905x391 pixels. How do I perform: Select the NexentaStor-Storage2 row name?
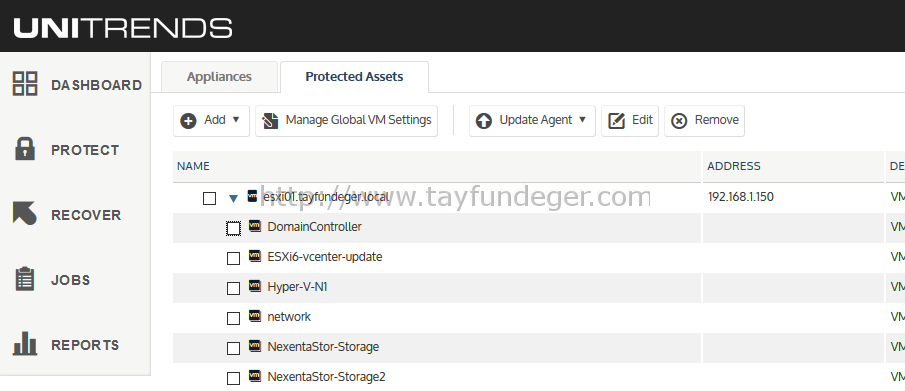pos(327,377)
